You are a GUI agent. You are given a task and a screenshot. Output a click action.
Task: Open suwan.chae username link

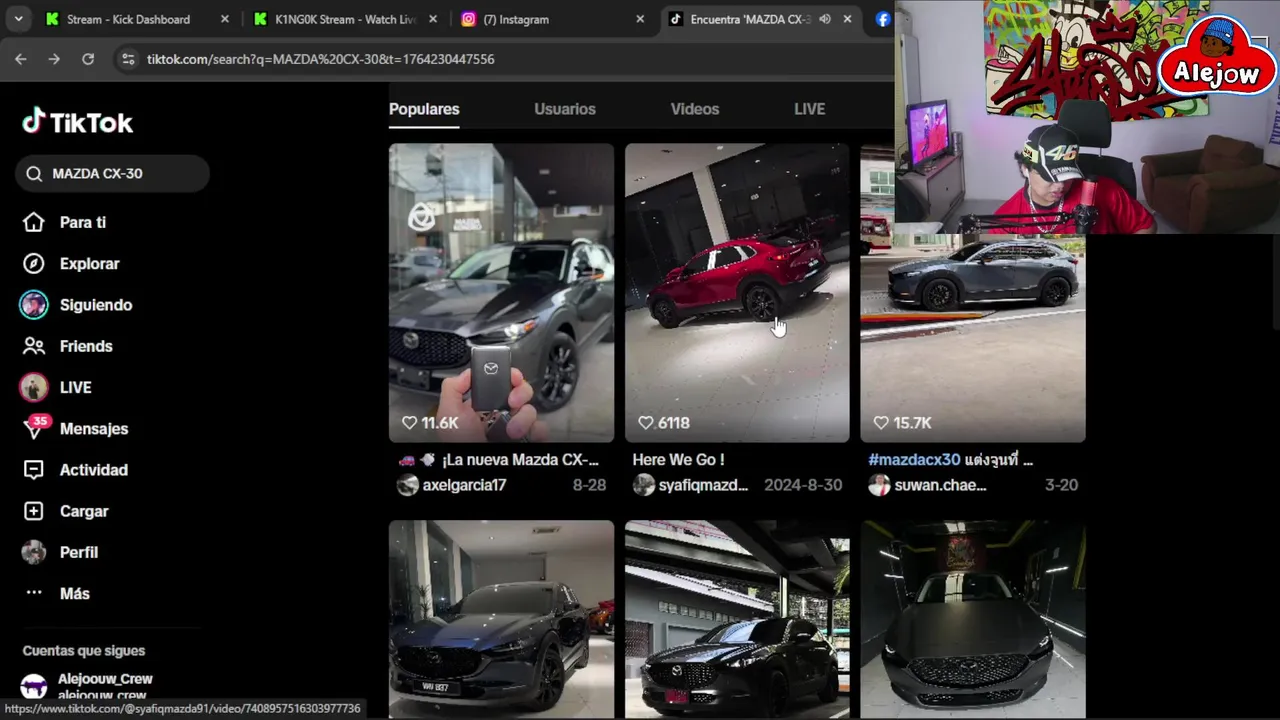(940, 485)
